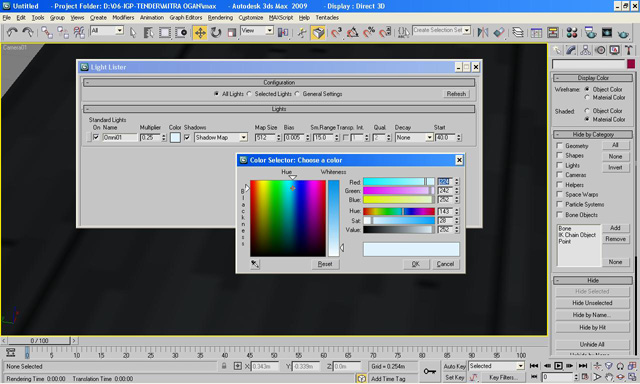
Task: Click the Mirror tool icon
Action: click(483, 32)
